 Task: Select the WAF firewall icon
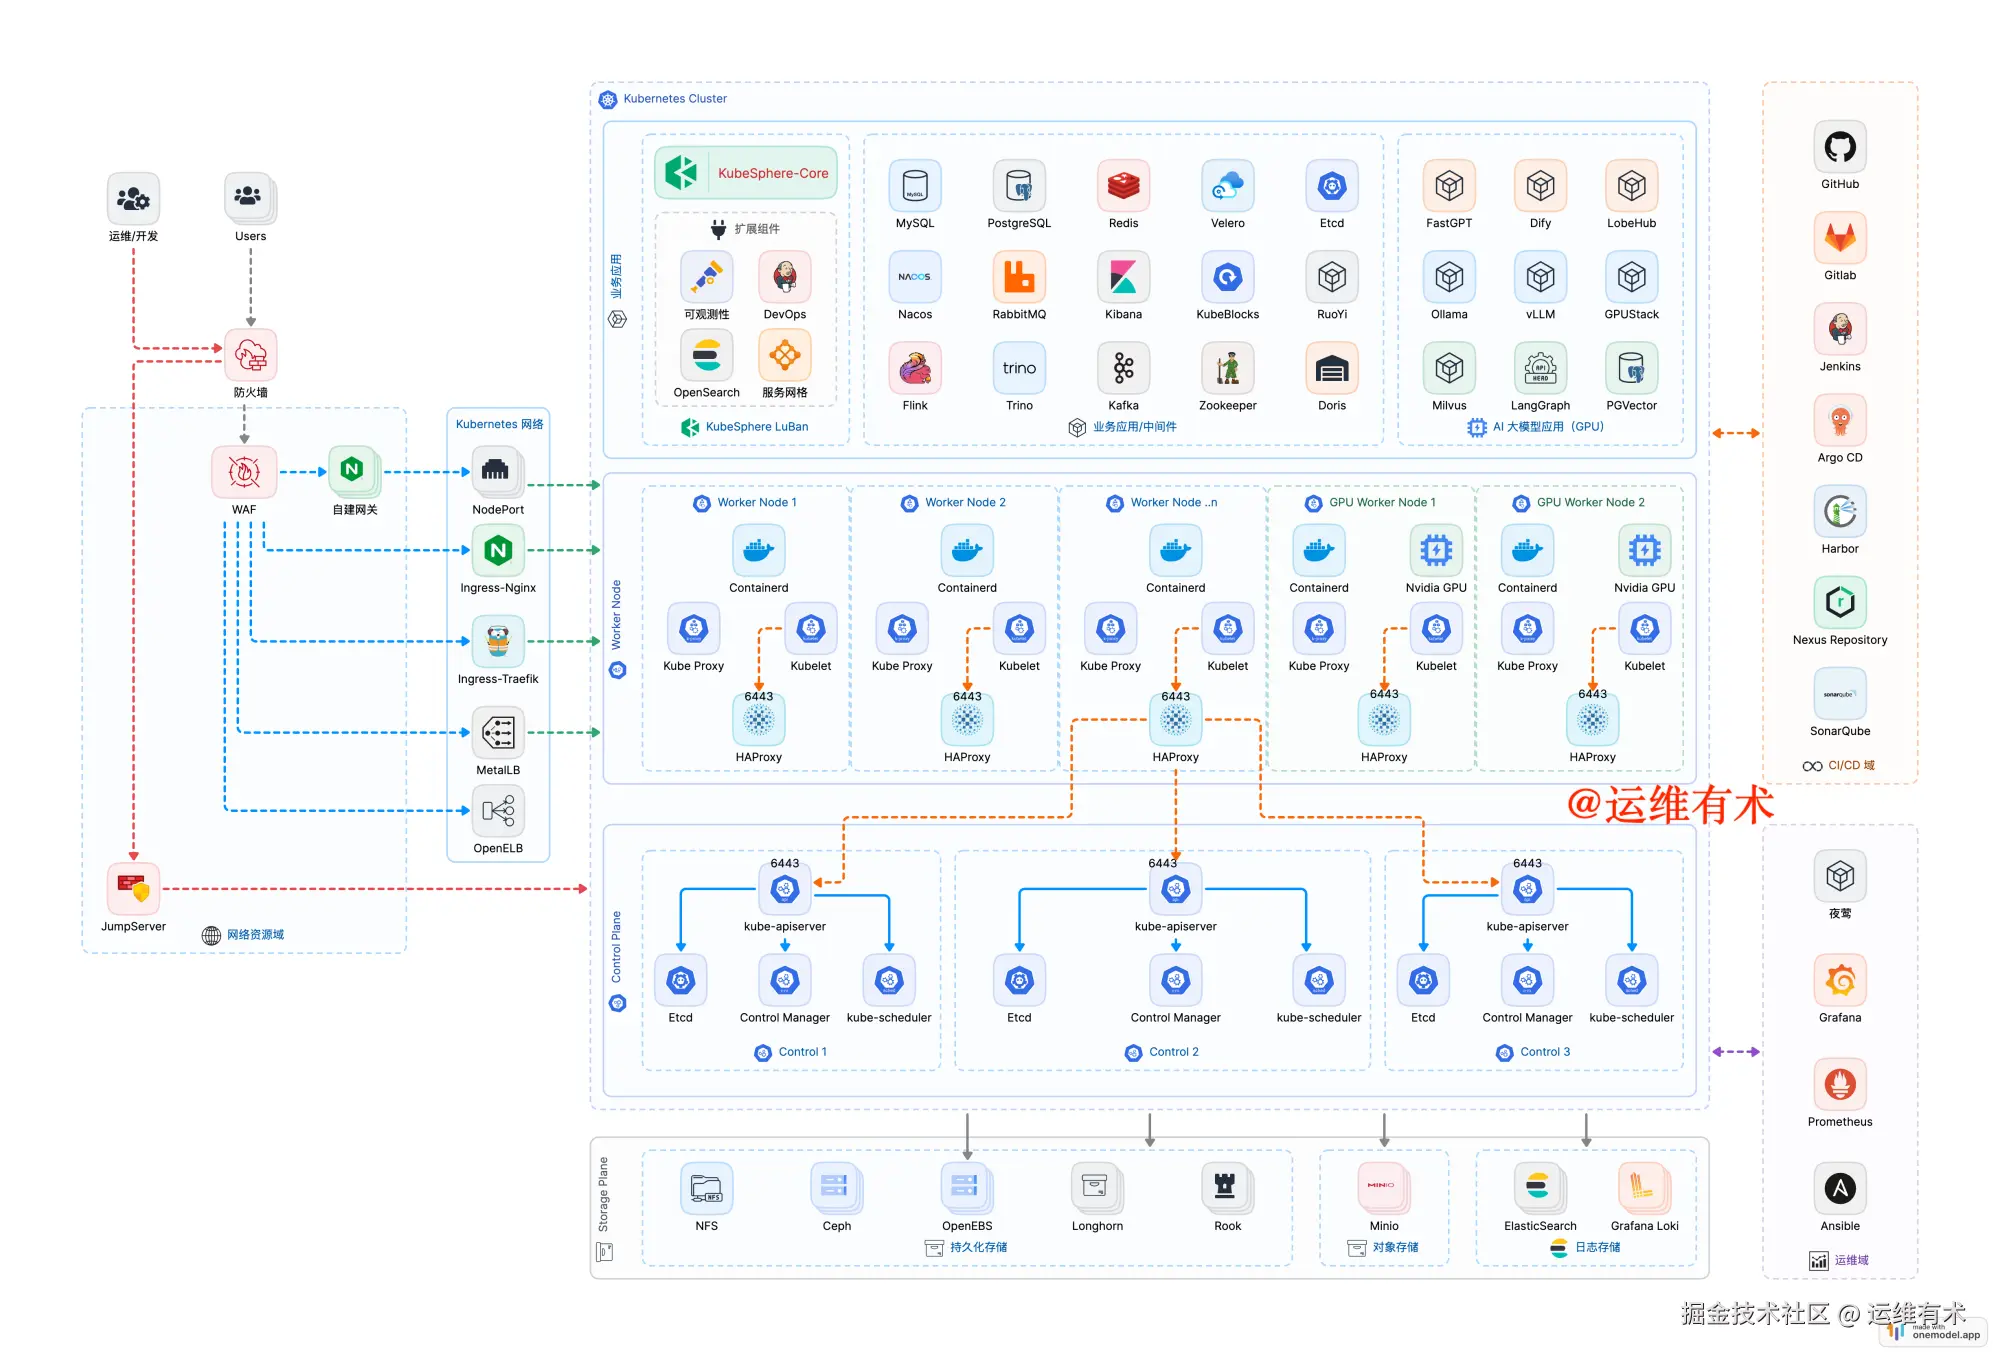243,471
